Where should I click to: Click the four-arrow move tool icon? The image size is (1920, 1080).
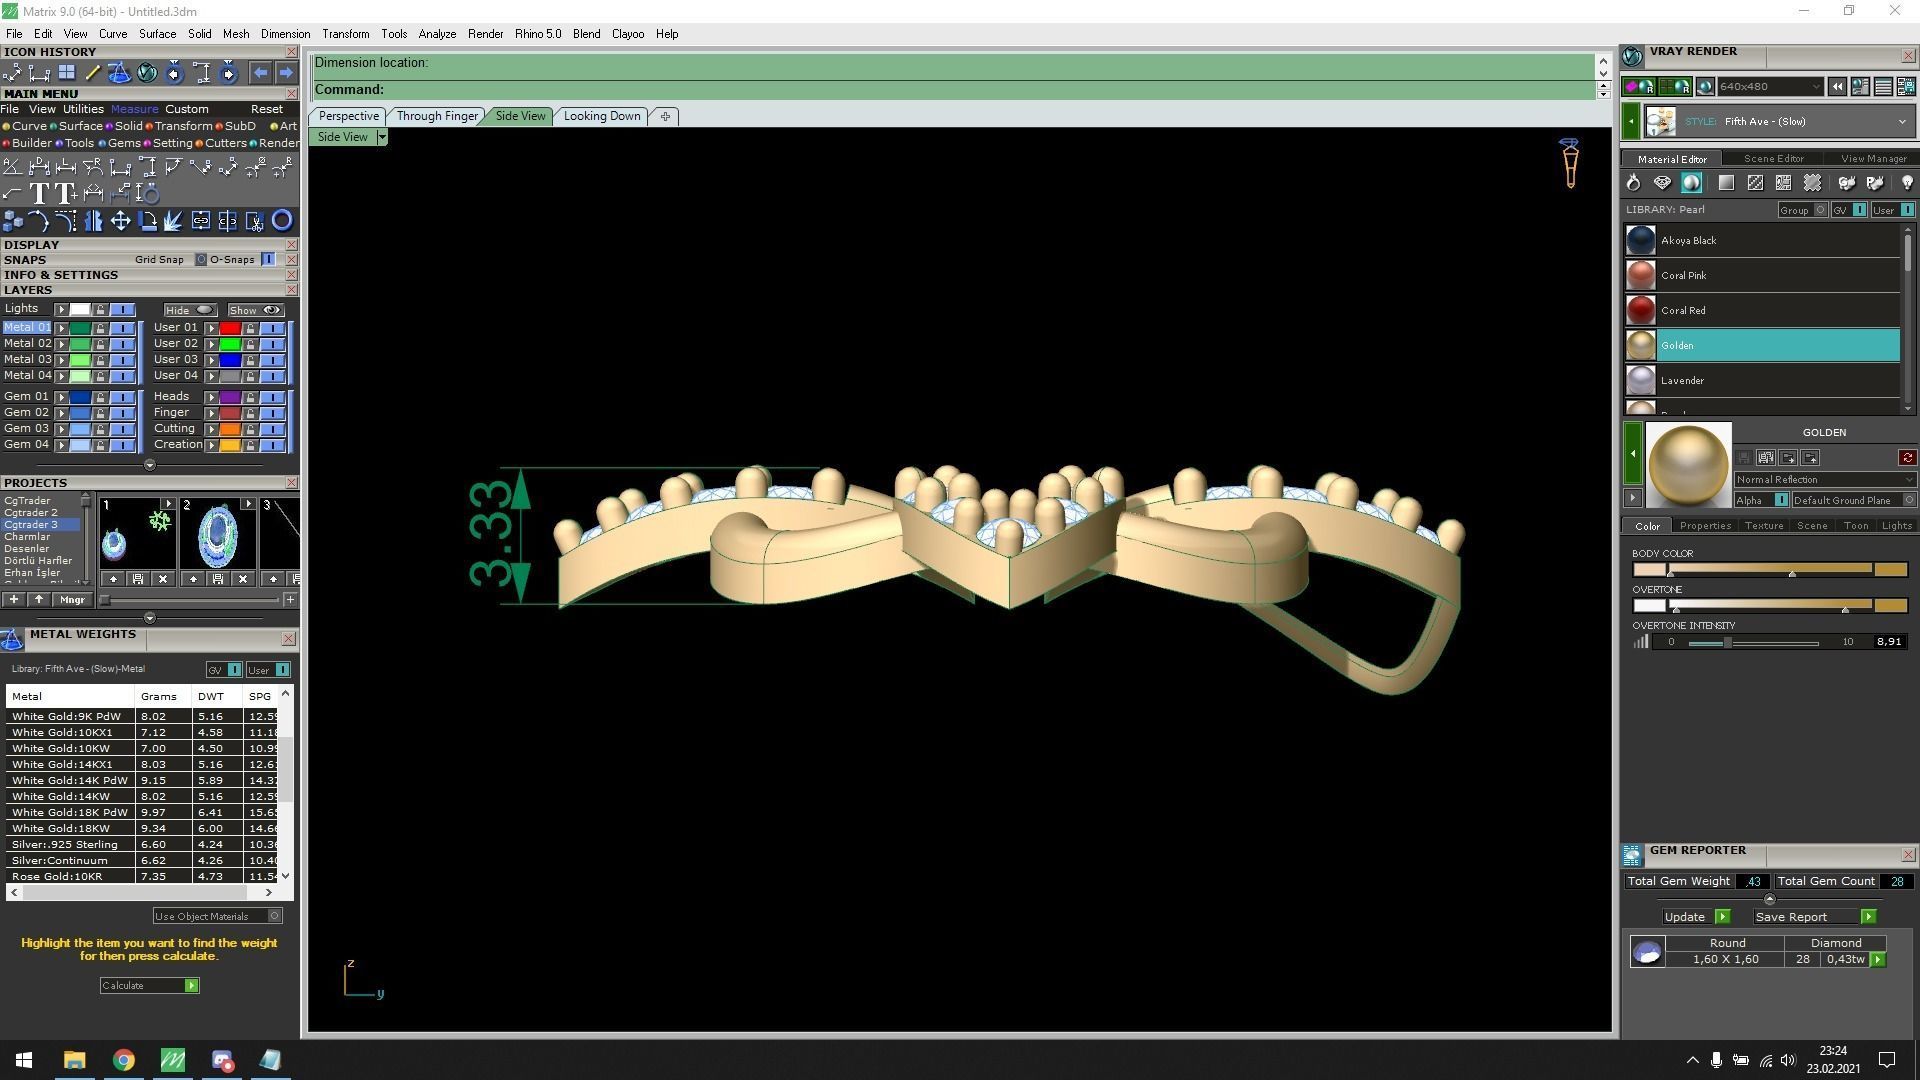[120, 221]
